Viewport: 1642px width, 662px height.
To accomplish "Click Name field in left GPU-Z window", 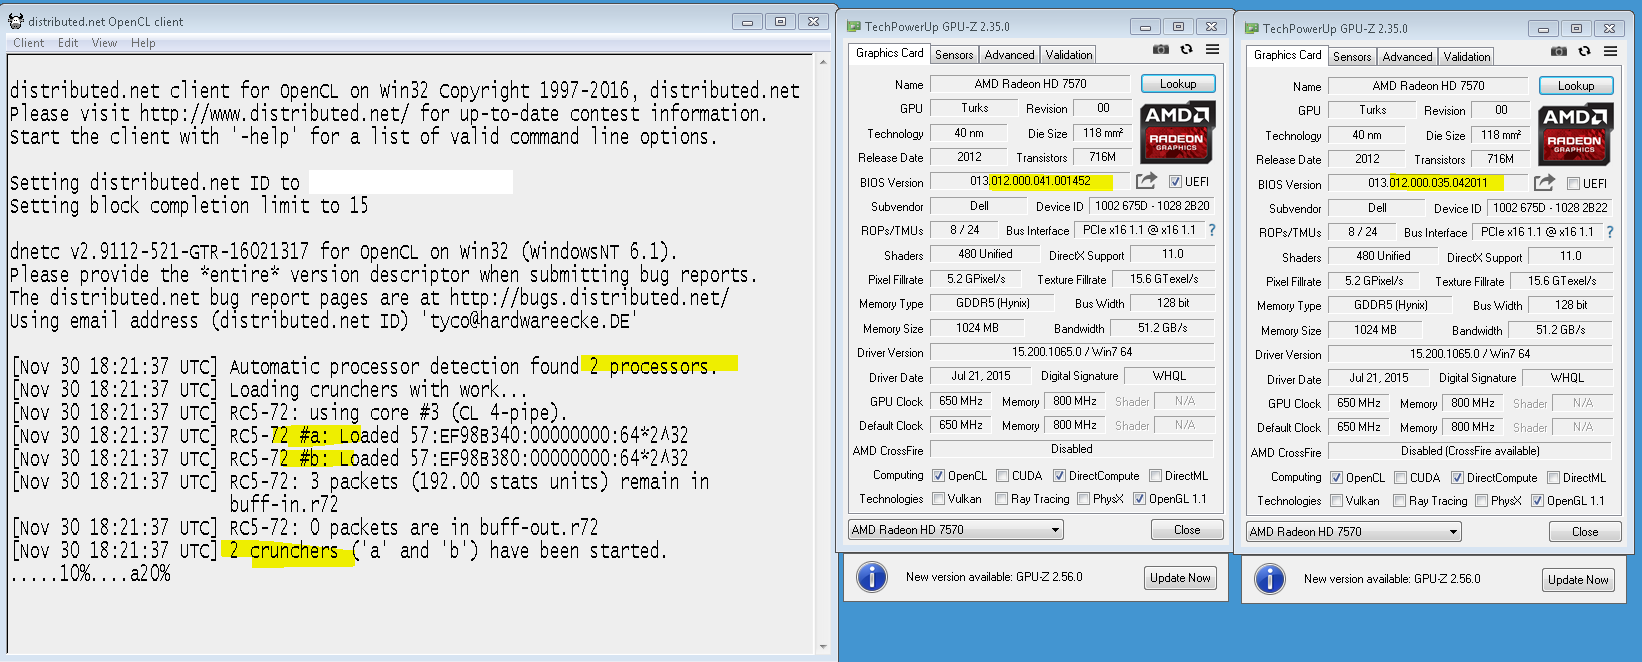I will [x=1030, y=84].
